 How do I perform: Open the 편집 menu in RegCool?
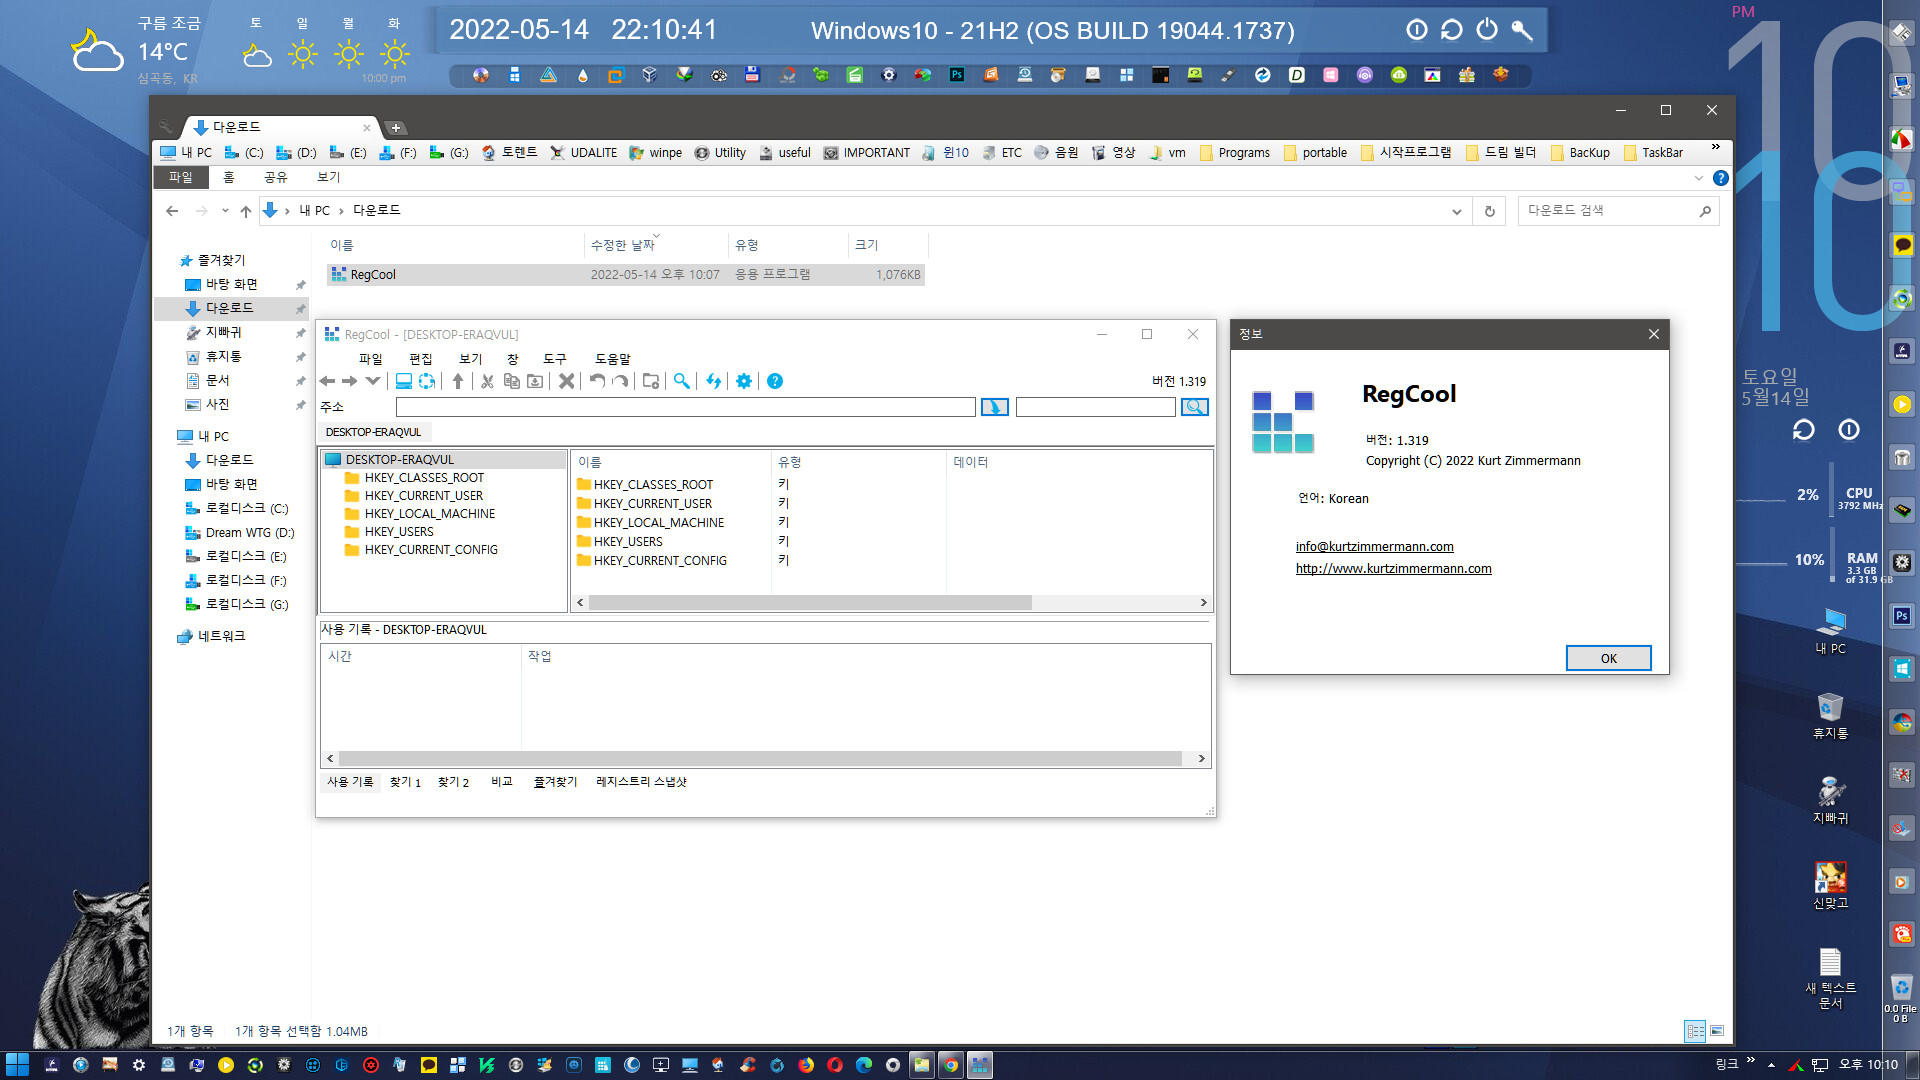[x=420, y=359]
